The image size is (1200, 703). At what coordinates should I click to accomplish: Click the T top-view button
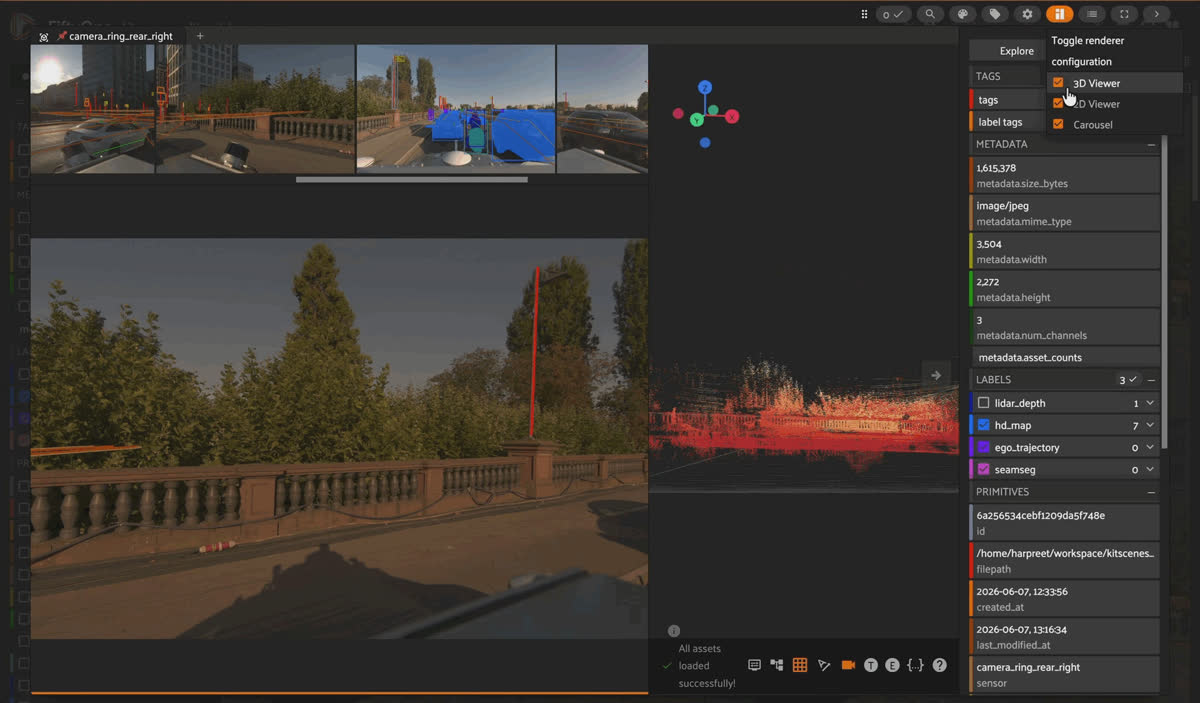(x=871, y=665)
